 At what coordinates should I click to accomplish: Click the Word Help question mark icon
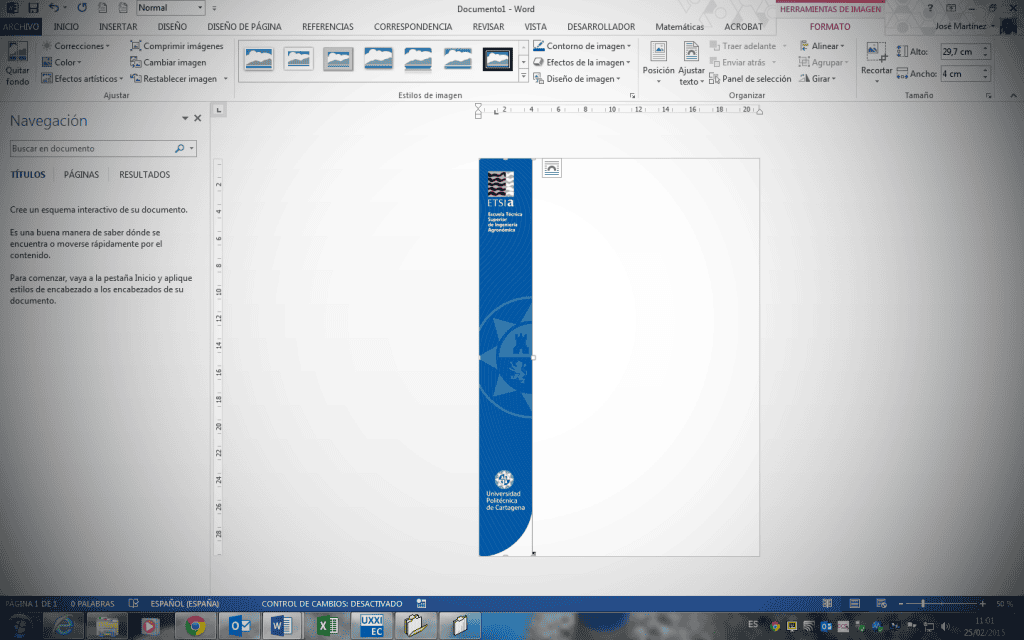pos(930,8)
